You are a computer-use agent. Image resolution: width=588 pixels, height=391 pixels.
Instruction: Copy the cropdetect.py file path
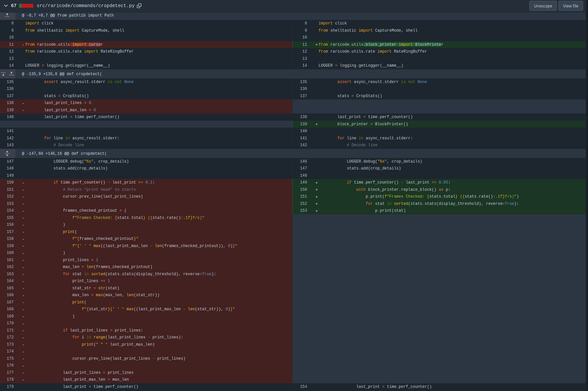tap(139, 6)
